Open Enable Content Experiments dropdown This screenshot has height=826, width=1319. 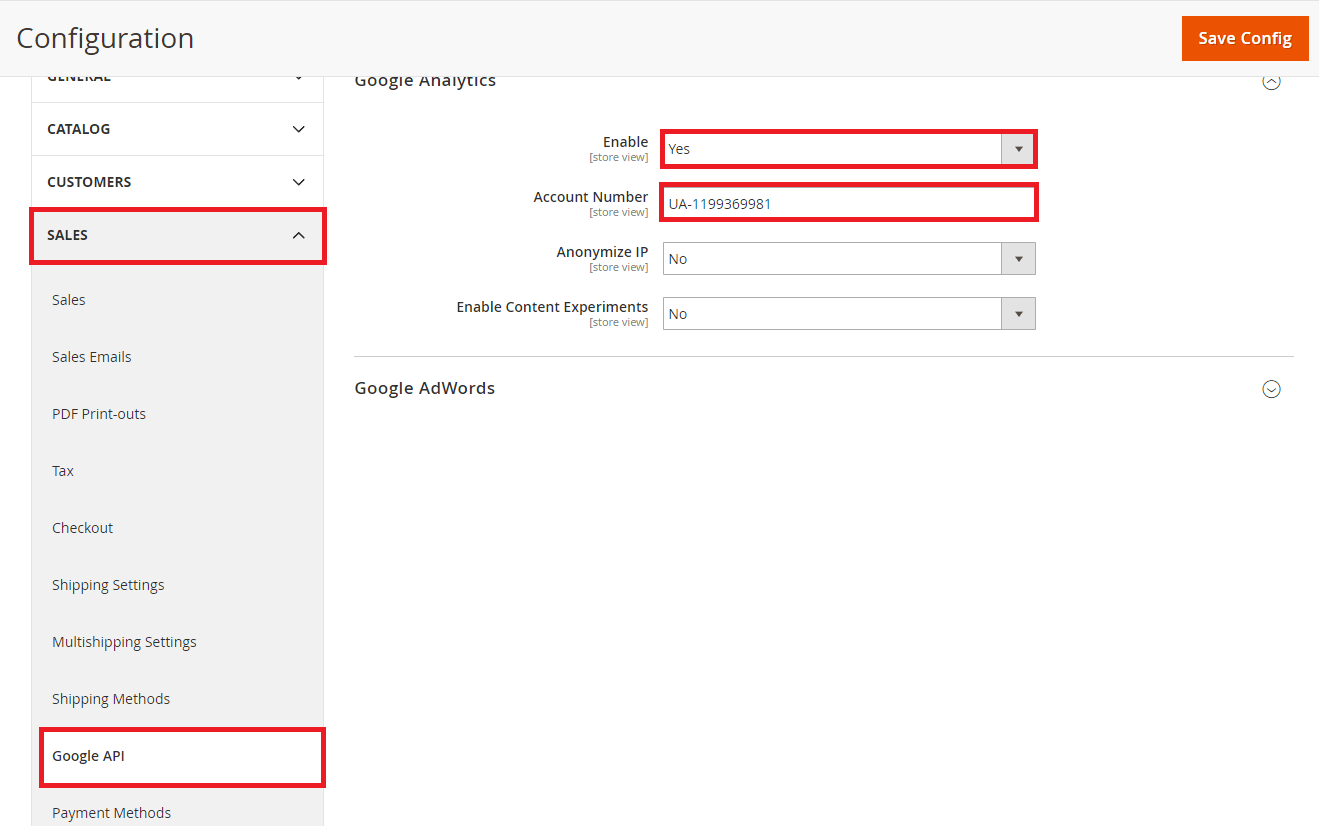(849, 314)
